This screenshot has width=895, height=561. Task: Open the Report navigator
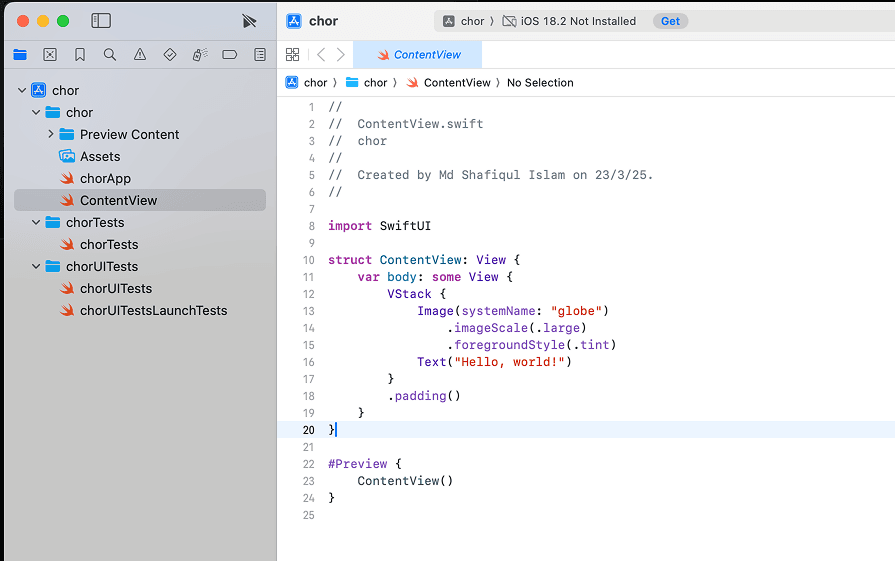(260, 55)
